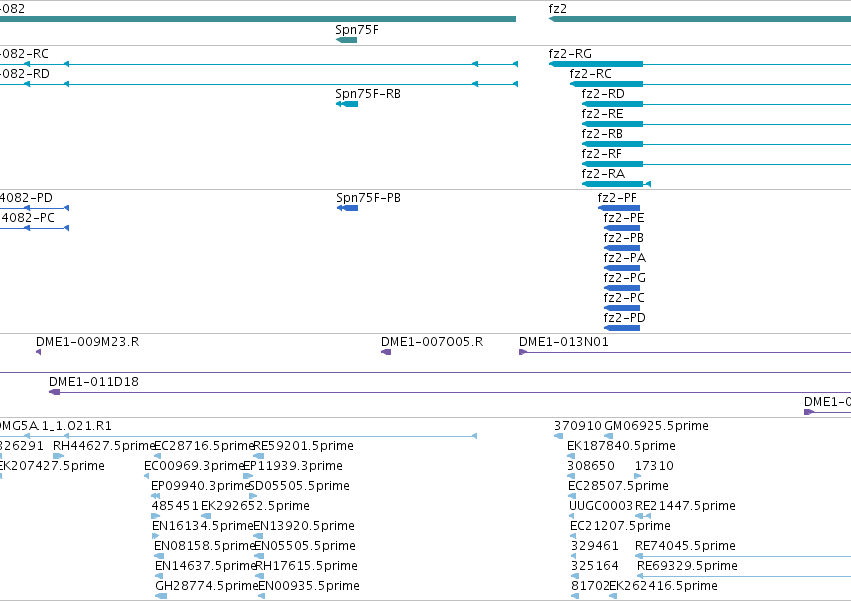Select the EP11939.3prime EST
Viewport: 851px width, 601px height.
coord(248,476)
